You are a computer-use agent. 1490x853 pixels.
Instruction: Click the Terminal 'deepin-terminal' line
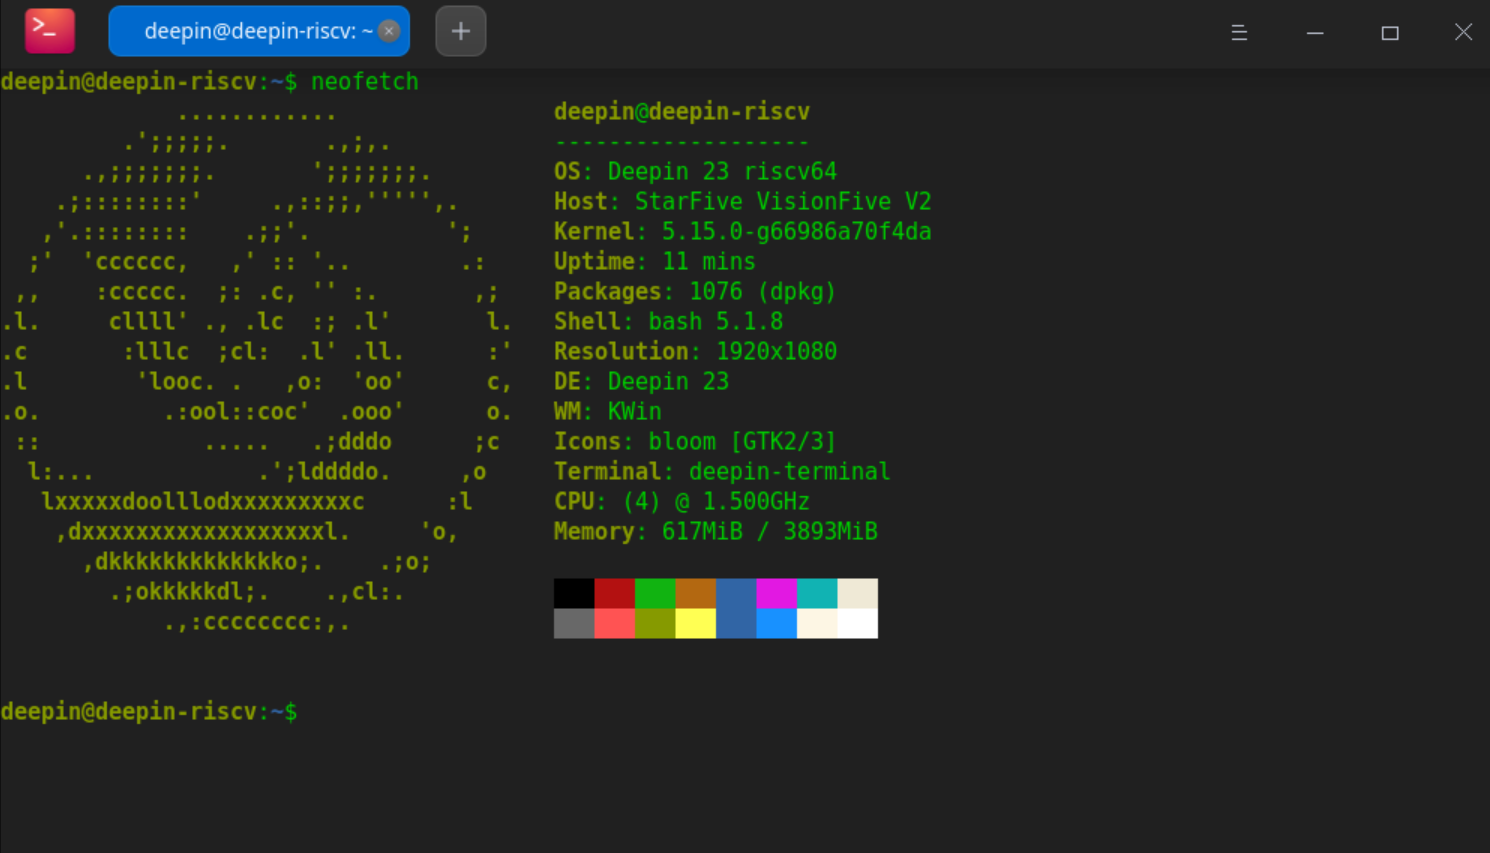point(722,472)
